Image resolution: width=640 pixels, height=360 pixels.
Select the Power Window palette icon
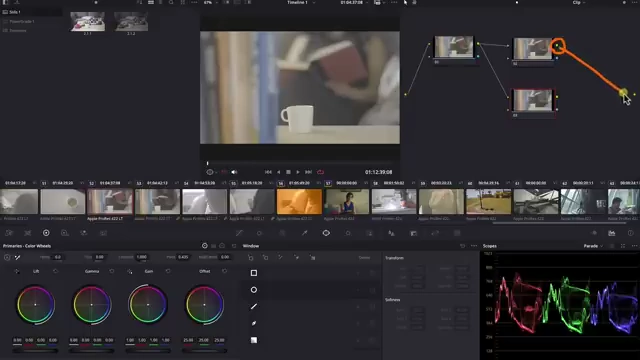(326, 233)
